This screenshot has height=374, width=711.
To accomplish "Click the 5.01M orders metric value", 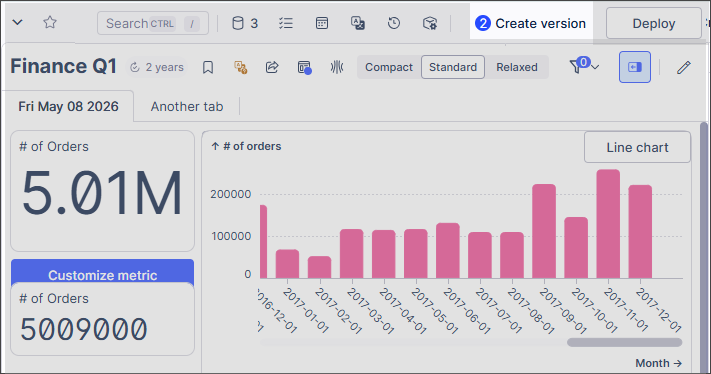I will coord(102,193).
